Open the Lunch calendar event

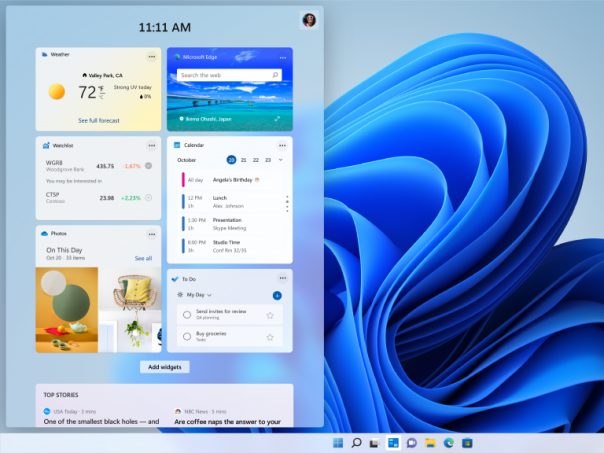[232, 202]
